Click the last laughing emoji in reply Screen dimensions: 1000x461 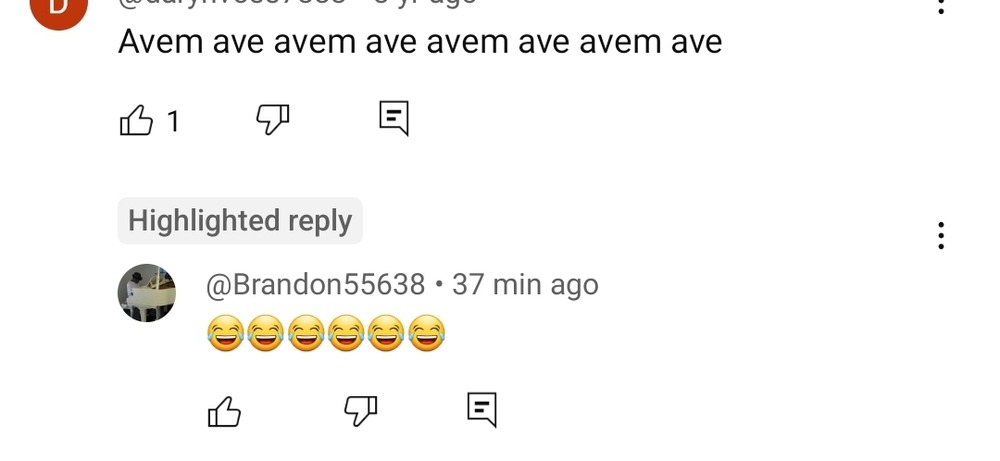tap(427, 333)
